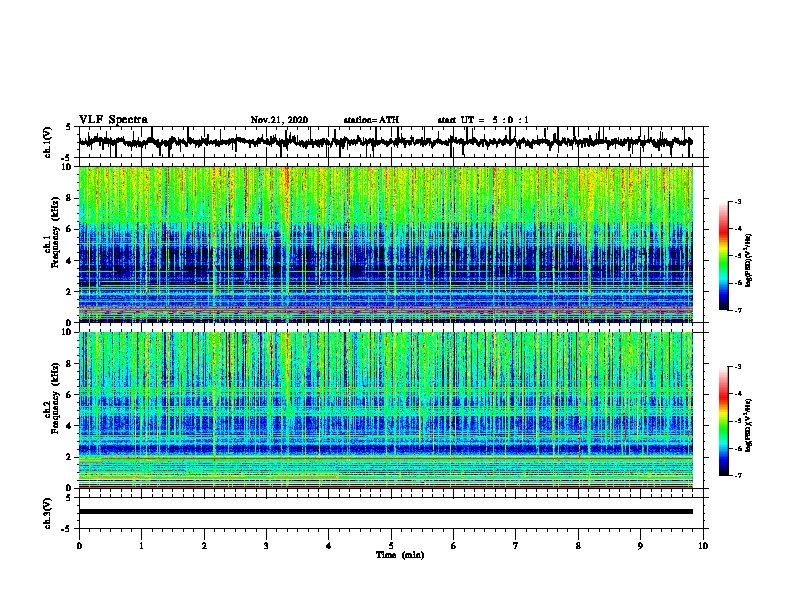
Task: Click the ch.3 black voltage bar
Action: point(386,512)
